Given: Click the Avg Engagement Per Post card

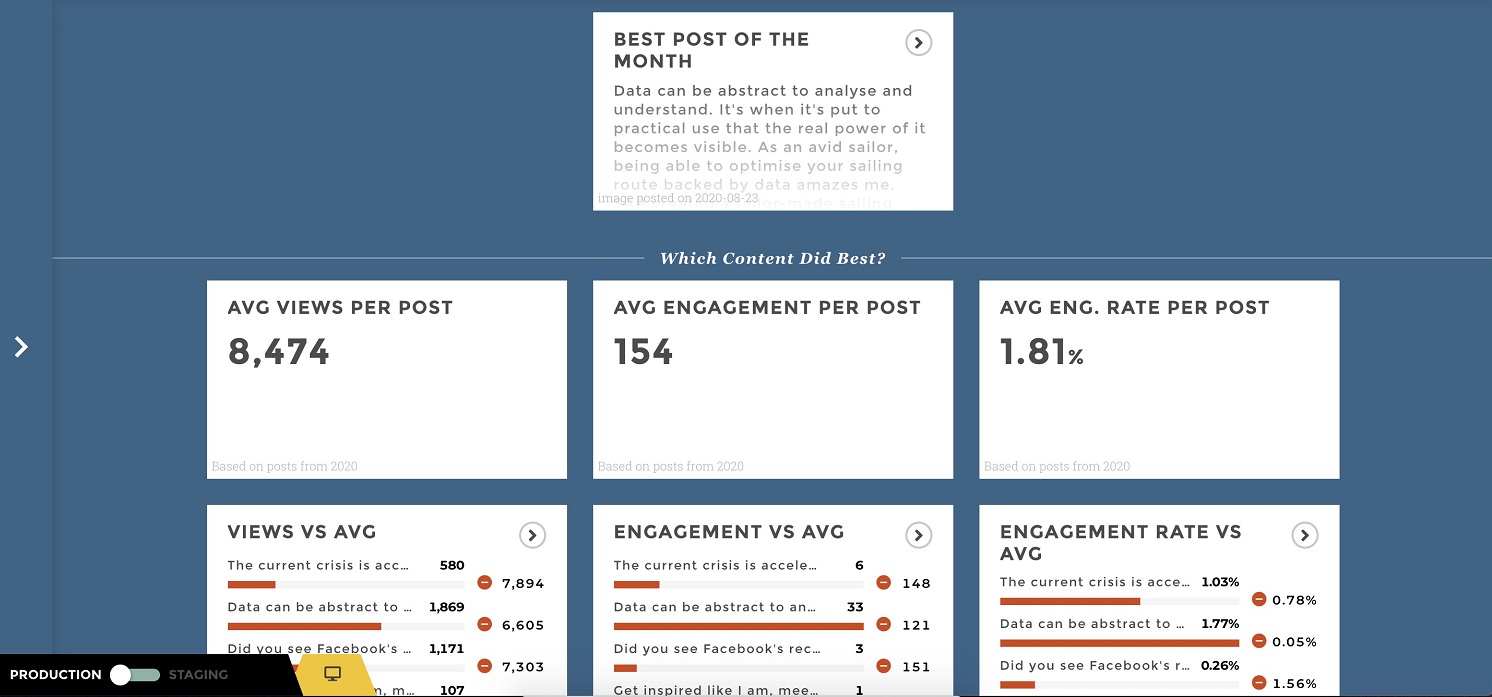Looking at the screenshot, I should pos(772,379).
